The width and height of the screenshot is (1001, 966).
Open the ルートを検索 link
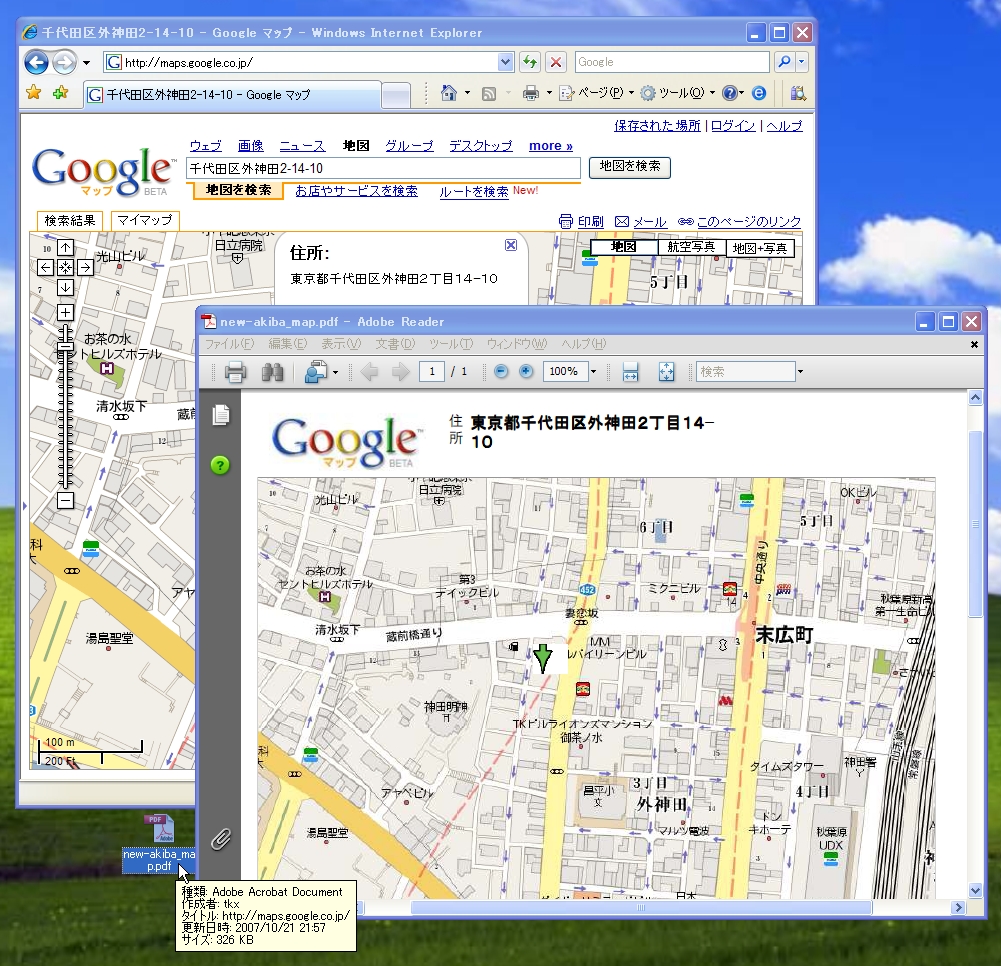[474, 192]
